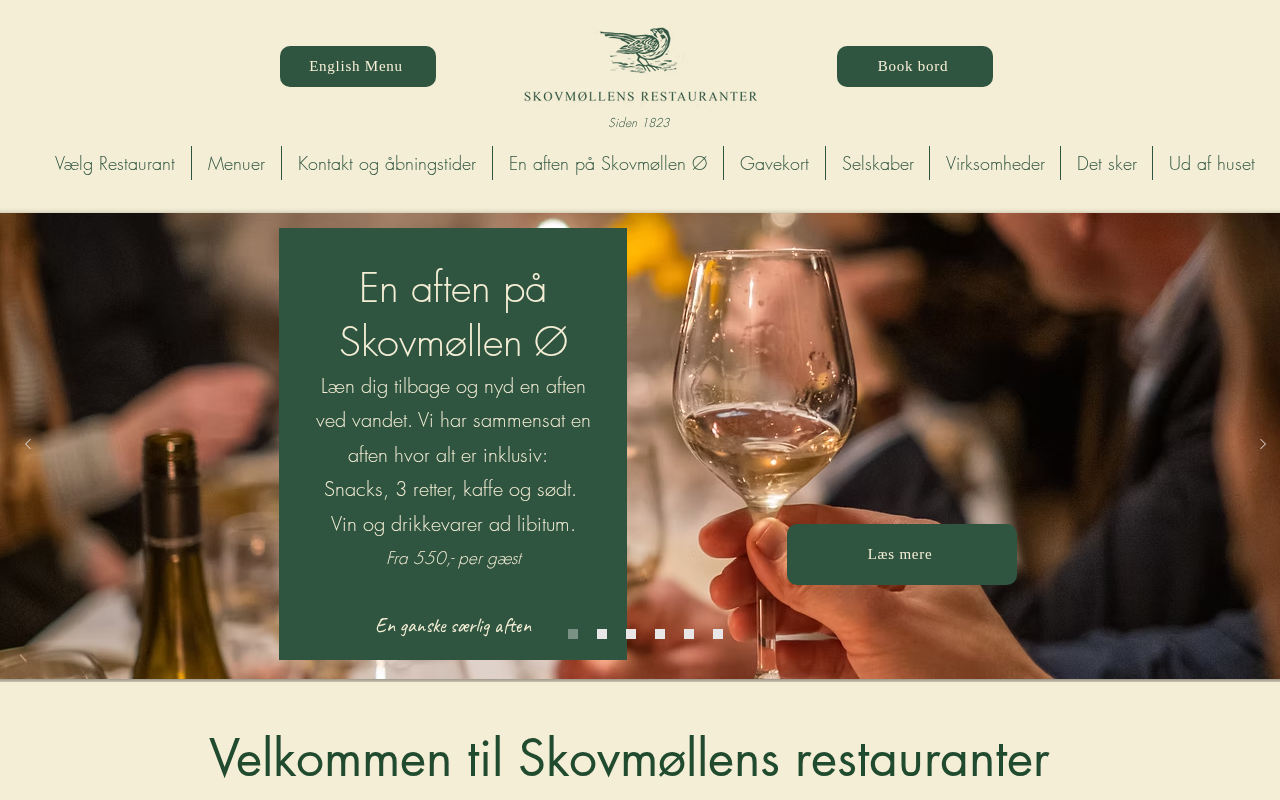Expand the Menuer navigation item
The height and width of the screenshot is (800, 1280).
[236, 163]
